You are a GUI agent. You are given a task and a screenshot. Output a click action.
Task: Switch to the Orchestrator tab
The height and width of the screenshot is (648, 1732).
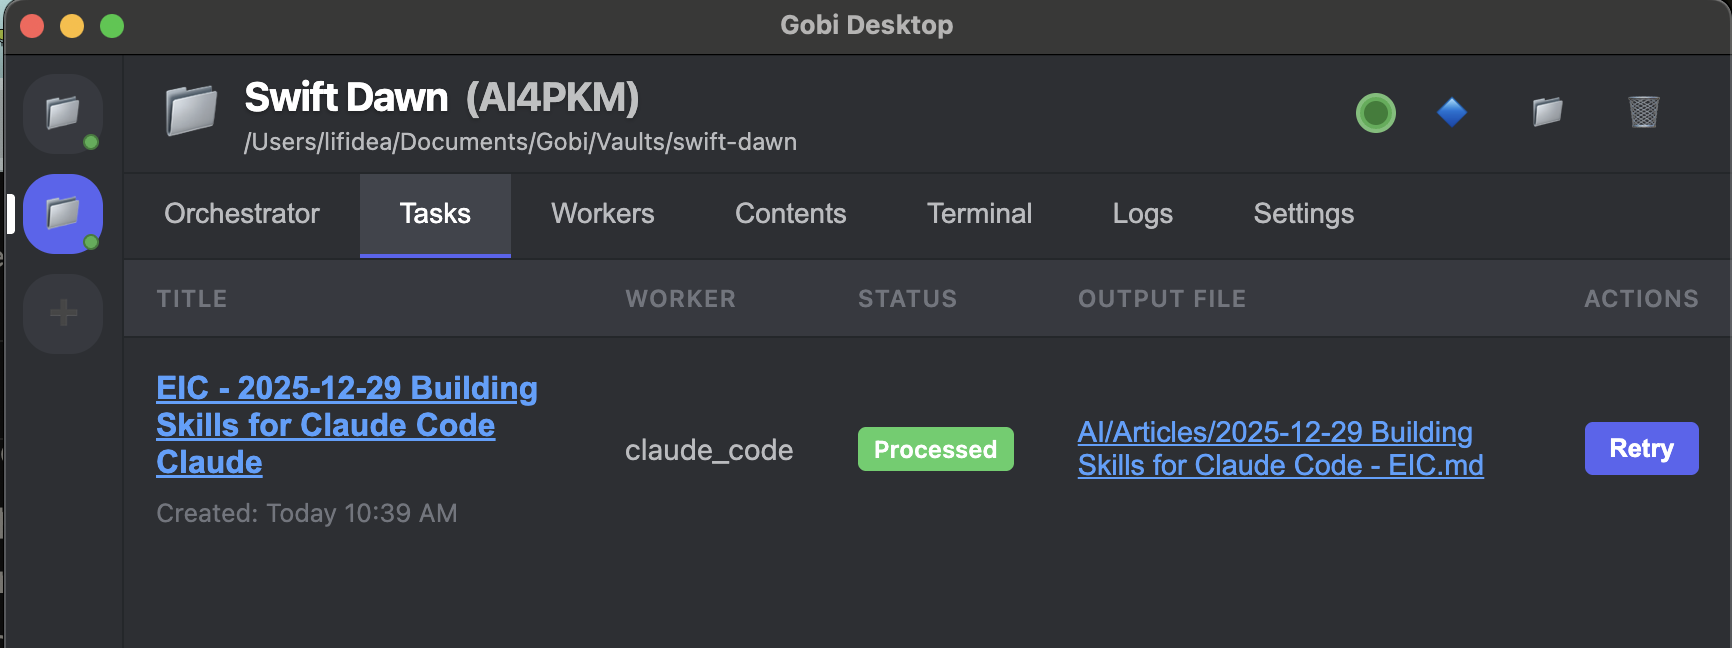click(x=242, y=214)
